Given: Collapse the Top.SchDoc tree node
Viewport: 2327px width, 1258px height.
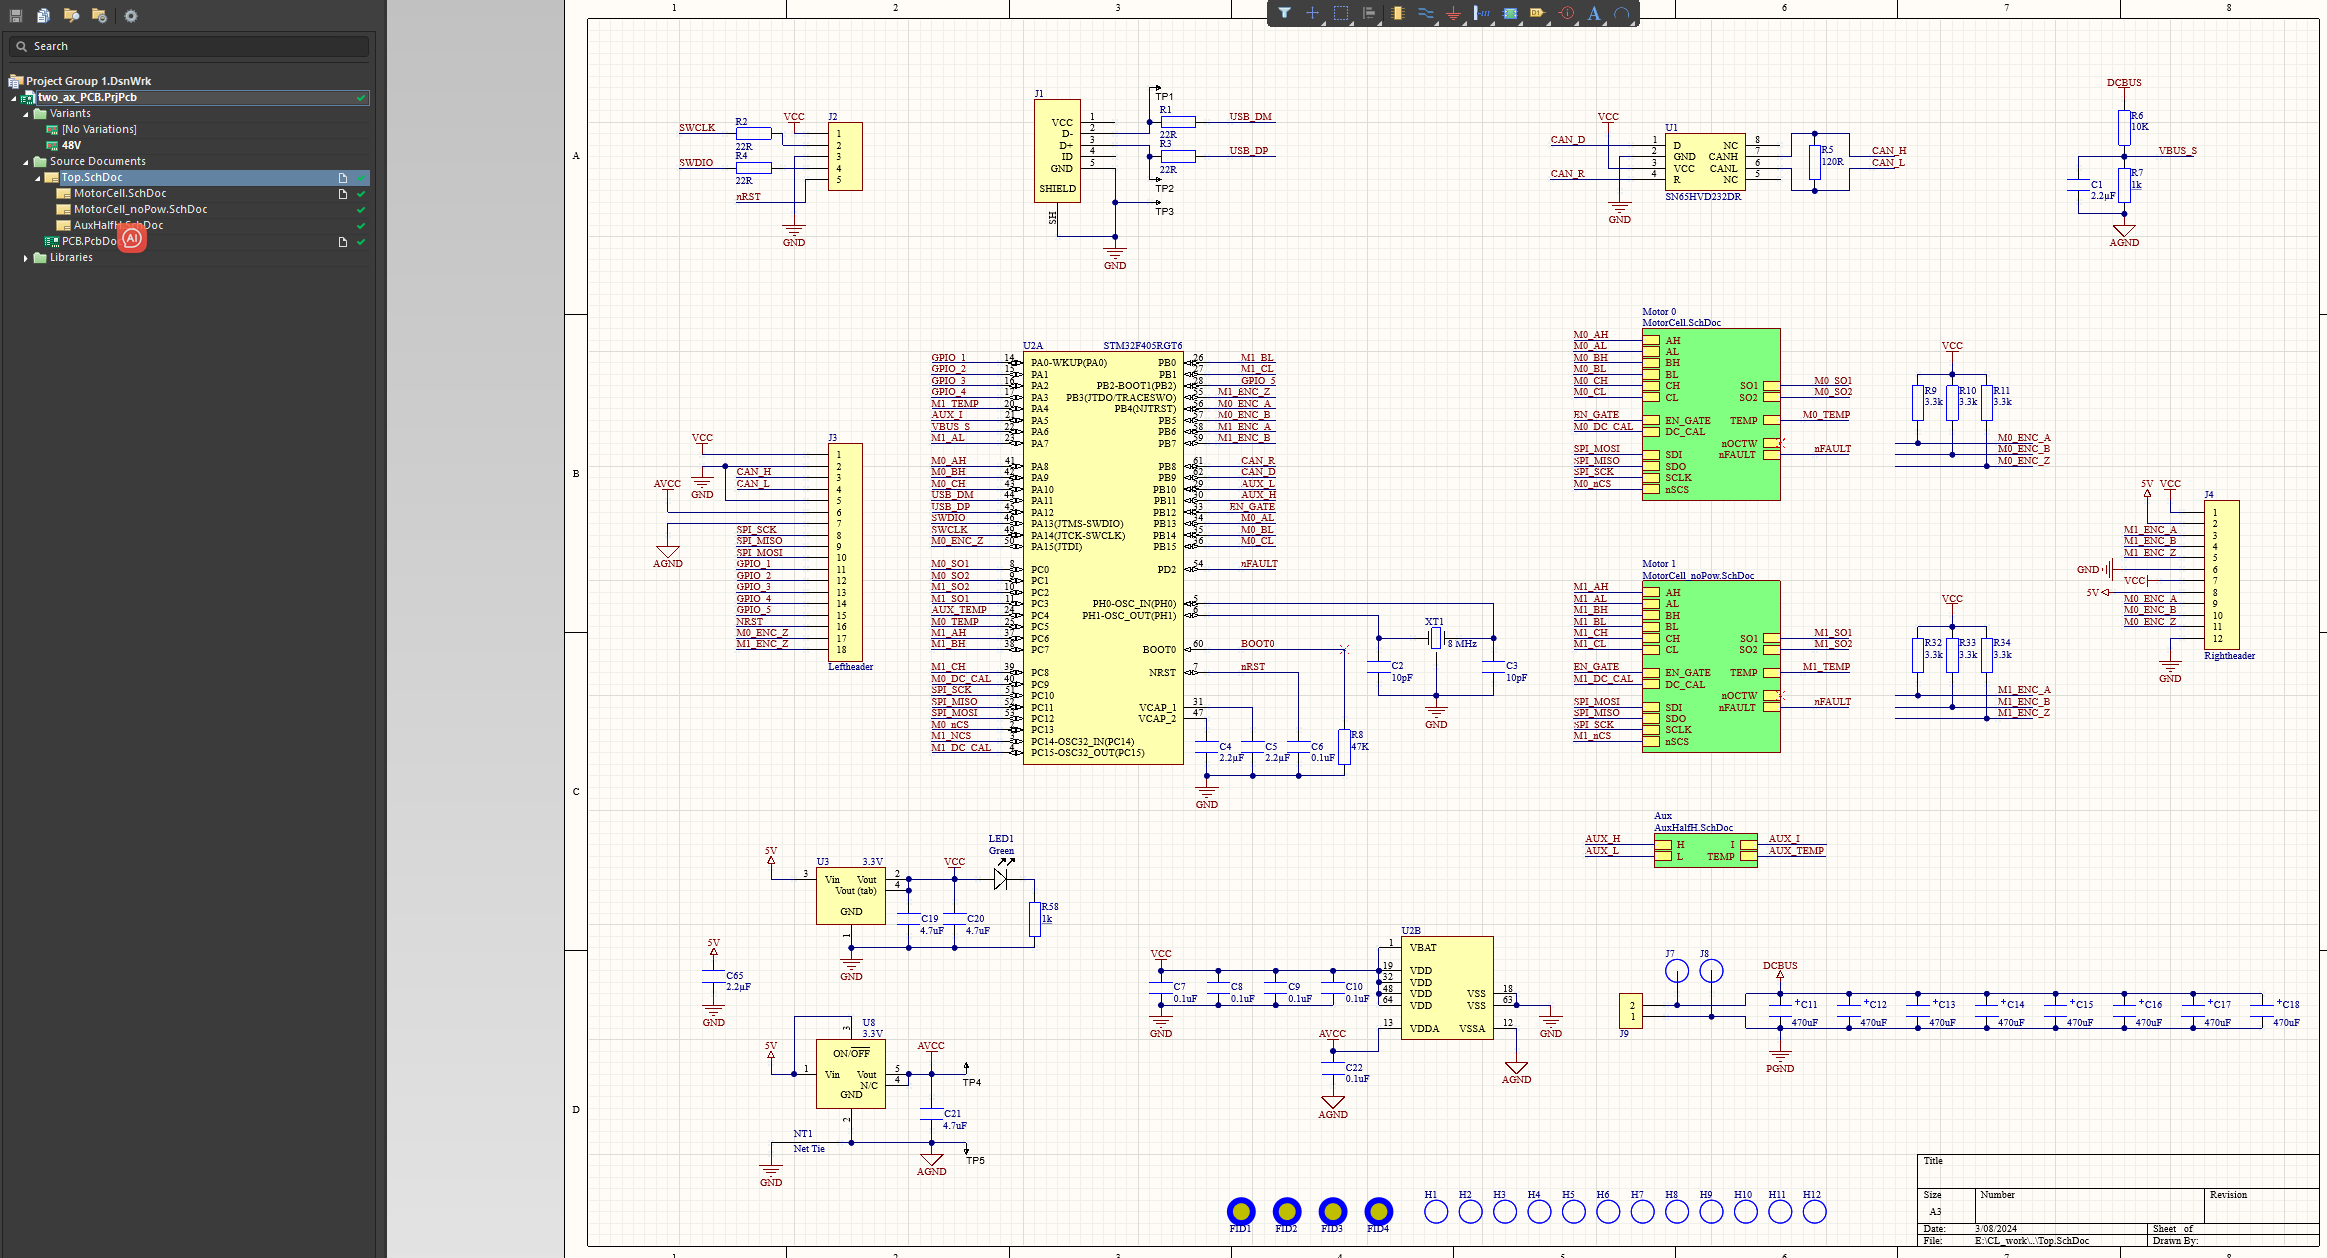Looking at the screenshot, I should click(38, 178).
